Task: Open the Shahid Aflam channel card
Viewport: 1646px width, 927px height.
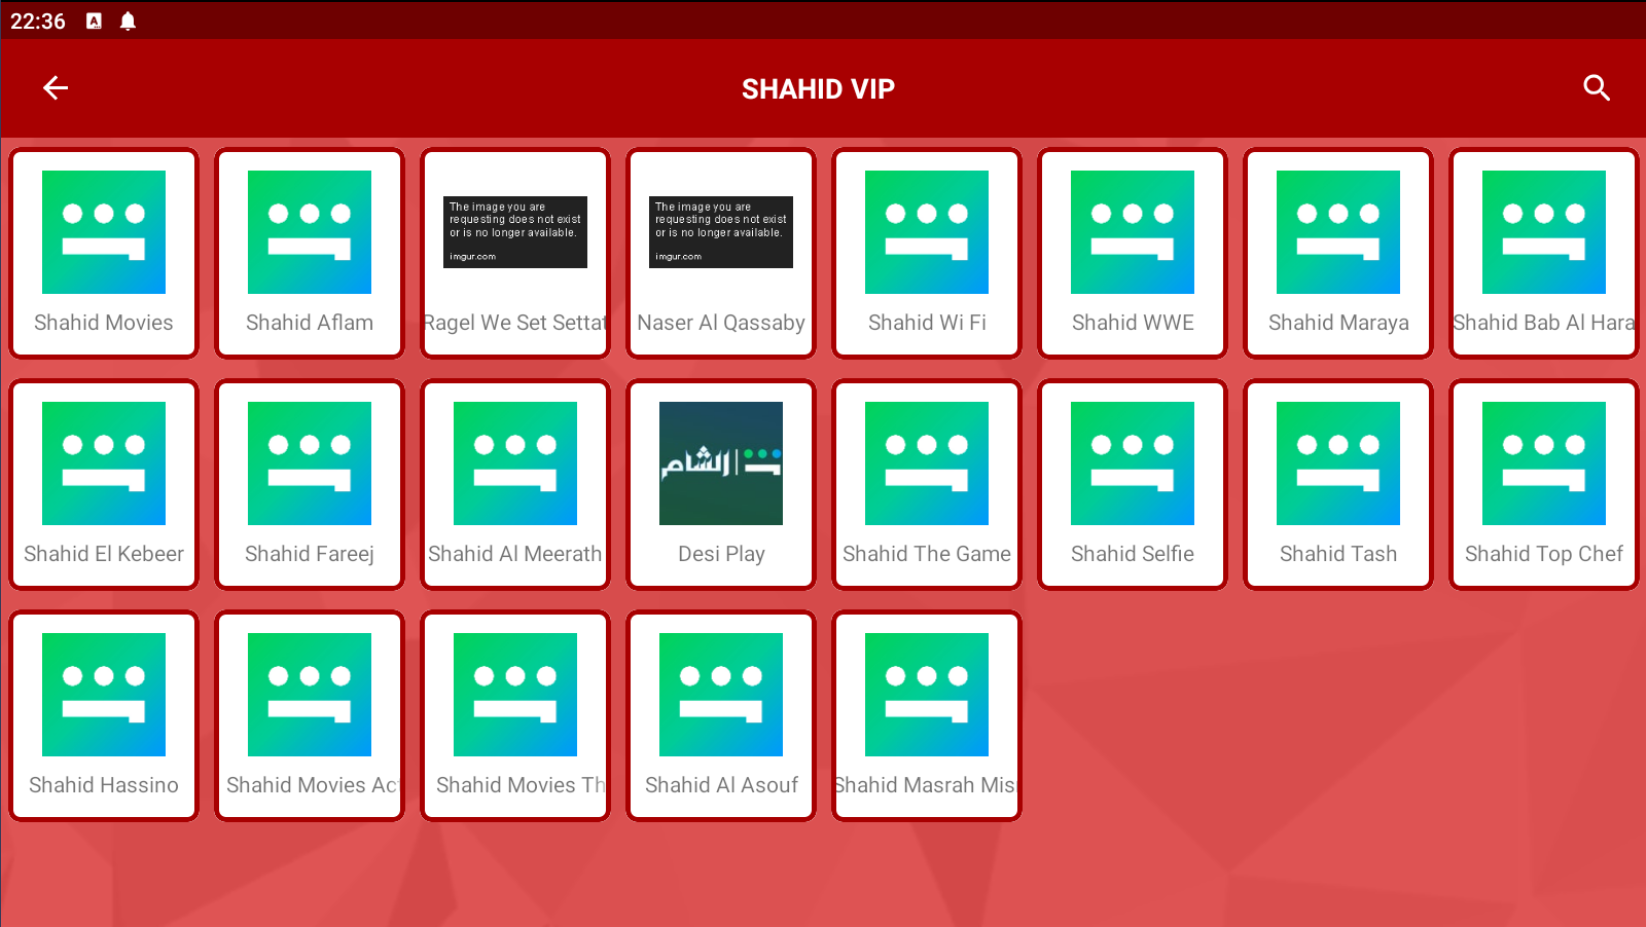Action: [x=310, y=253]
